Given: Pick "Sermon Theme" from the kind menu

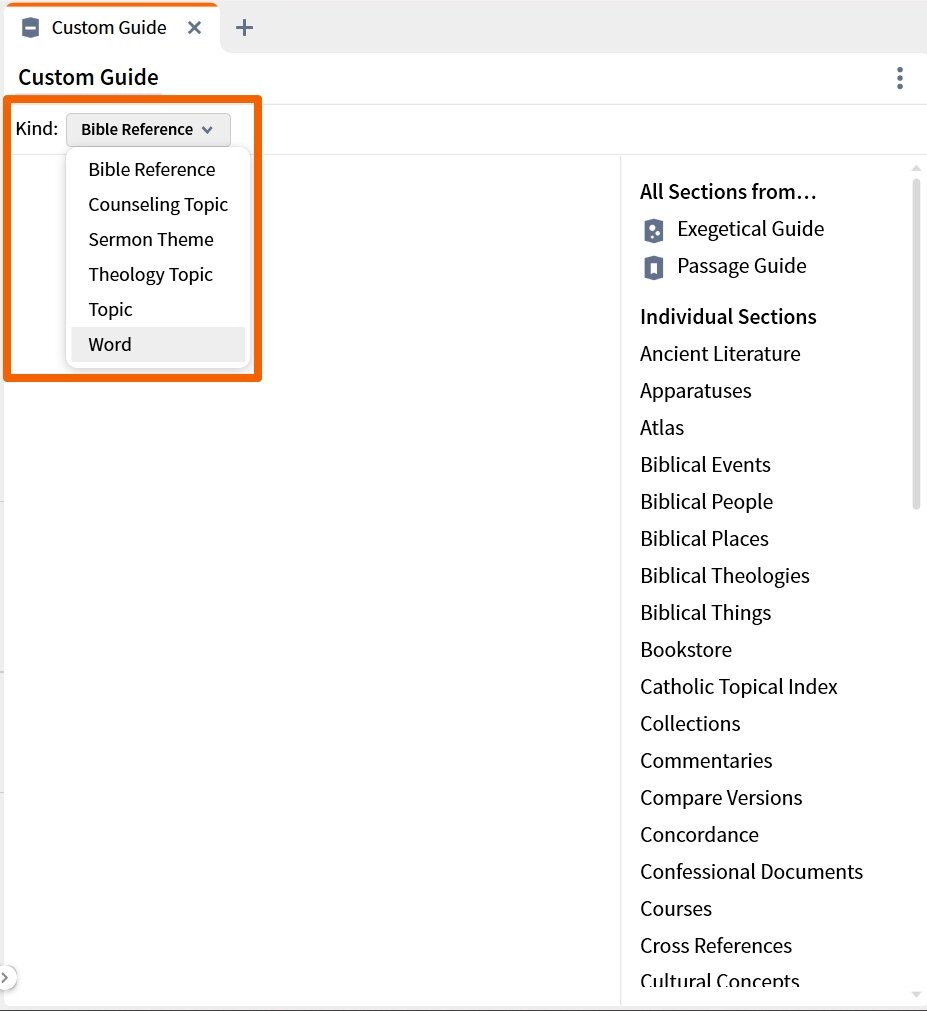Looking at the screenshot, I should pyautogui.click(x=150, y=239).
